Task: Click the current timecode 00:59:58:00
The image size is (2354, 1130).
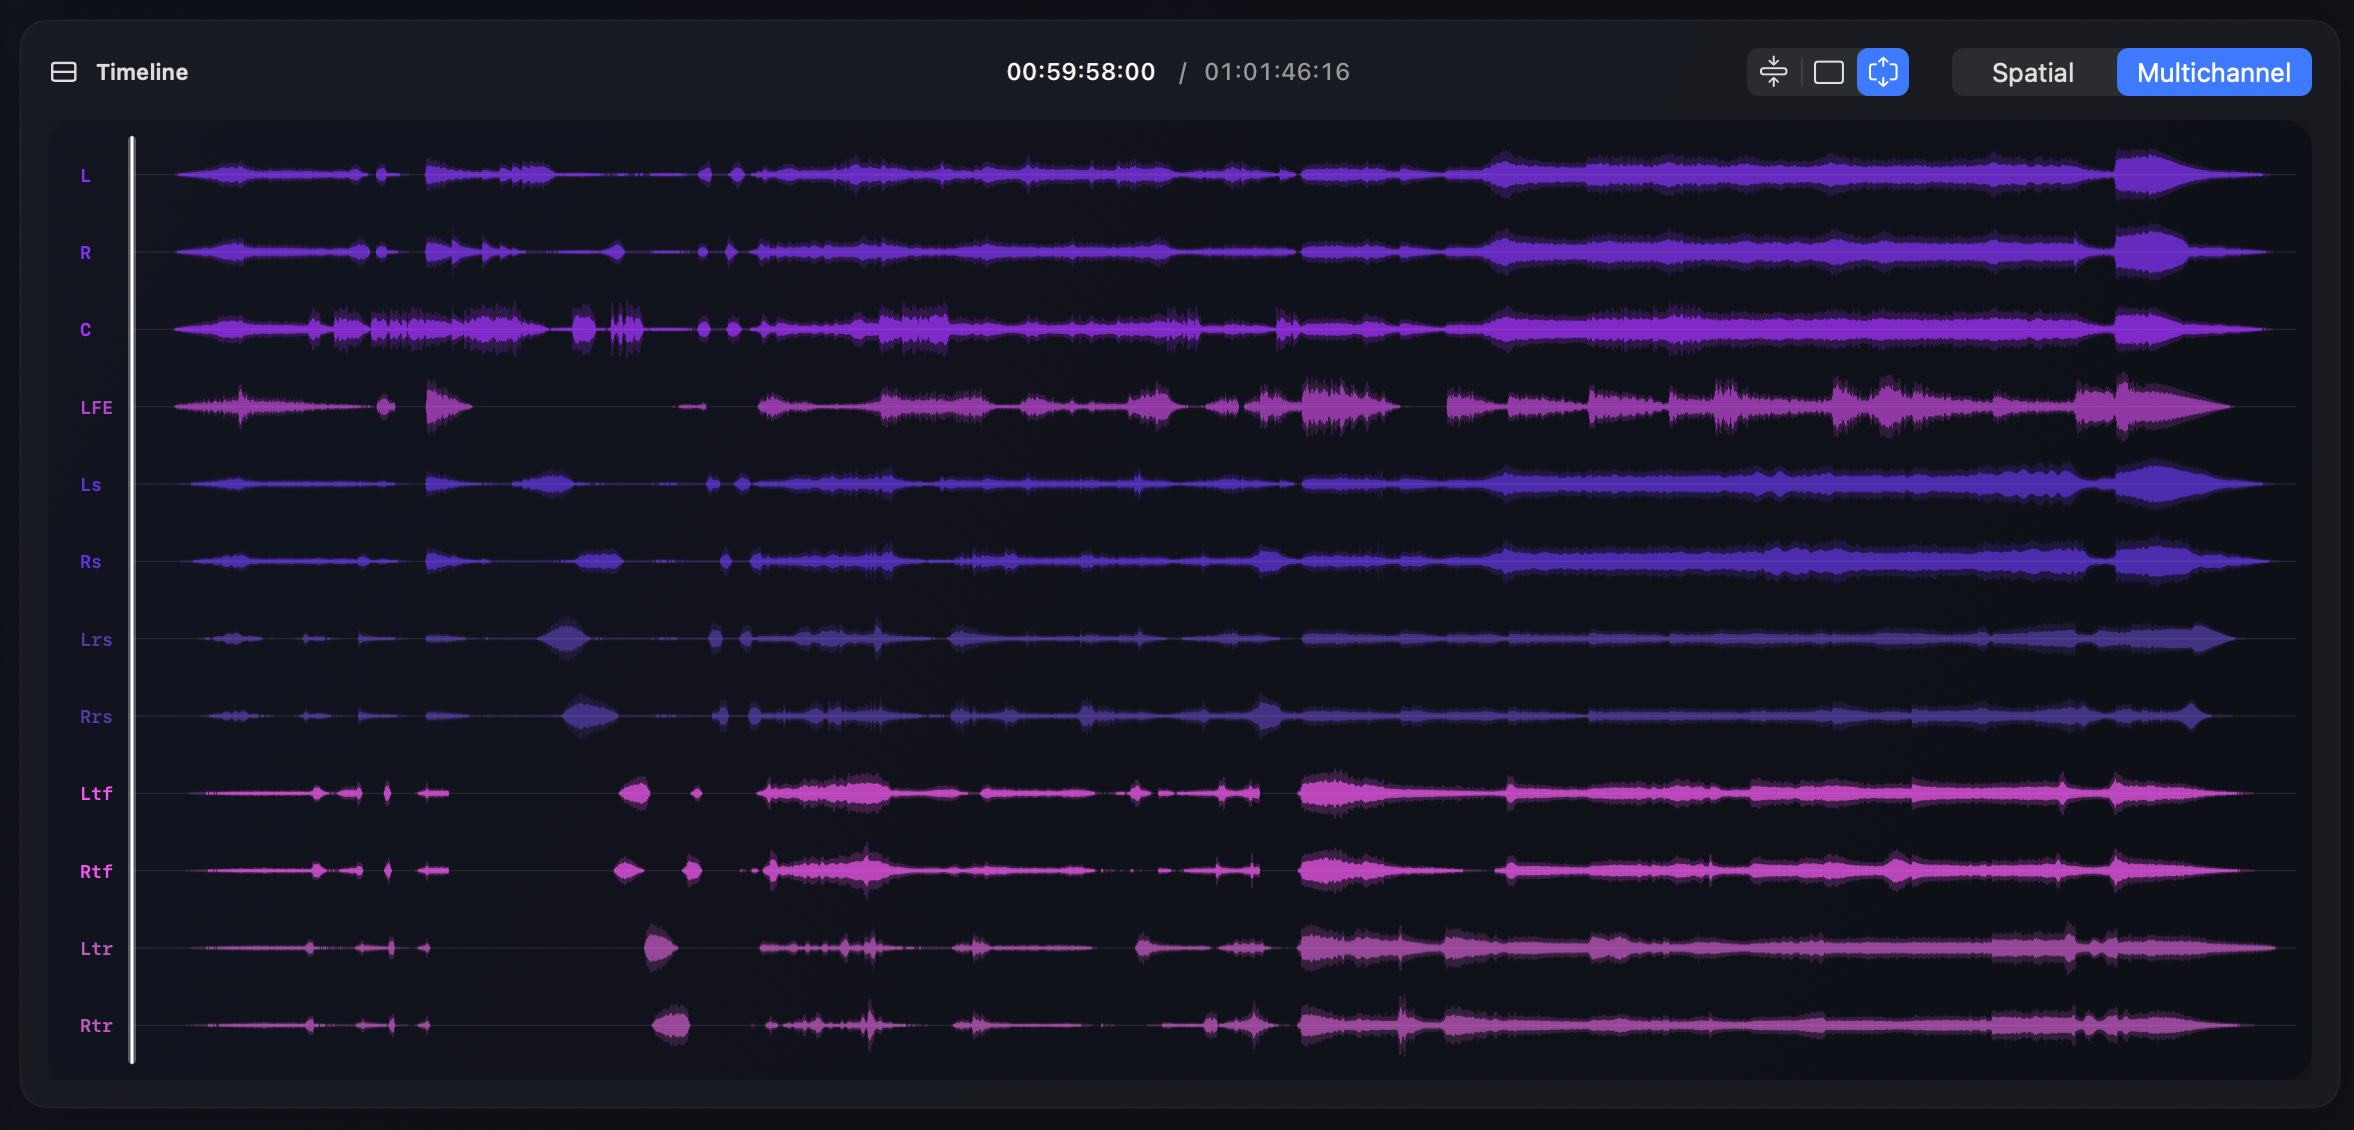Action: click(x=1080, y=71)
